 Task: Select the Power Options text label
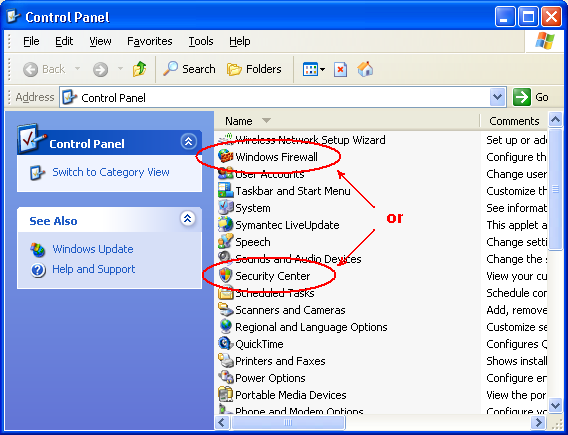270,378
